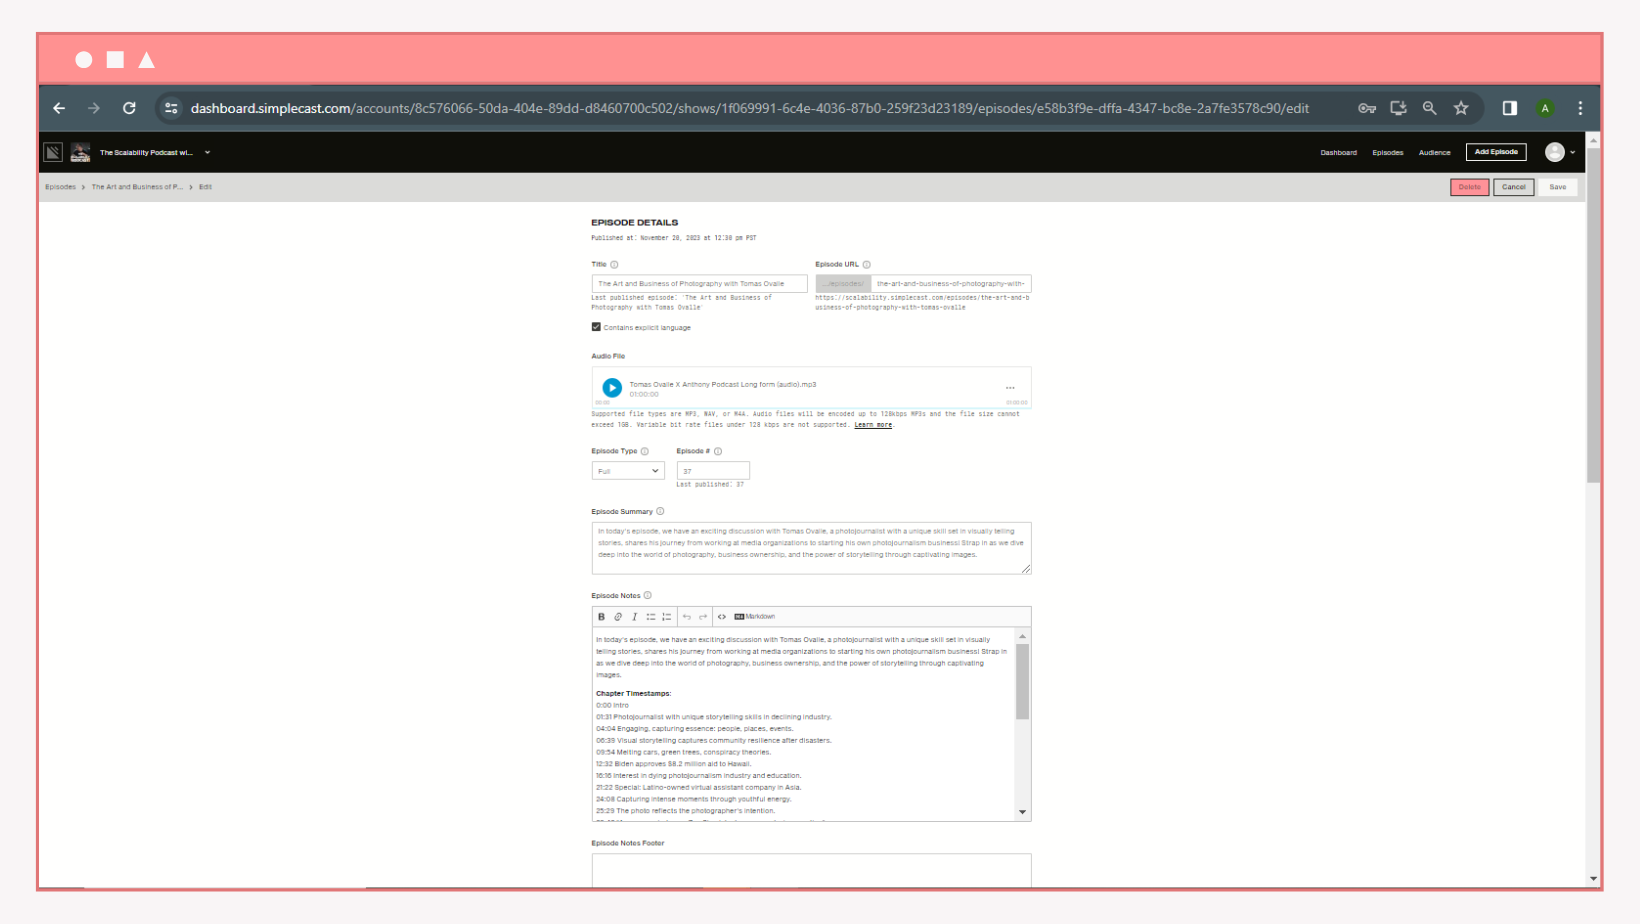Show the Episode # info tooltip
The width and height of the screenshot is (1640, 924).
point(717,451)
